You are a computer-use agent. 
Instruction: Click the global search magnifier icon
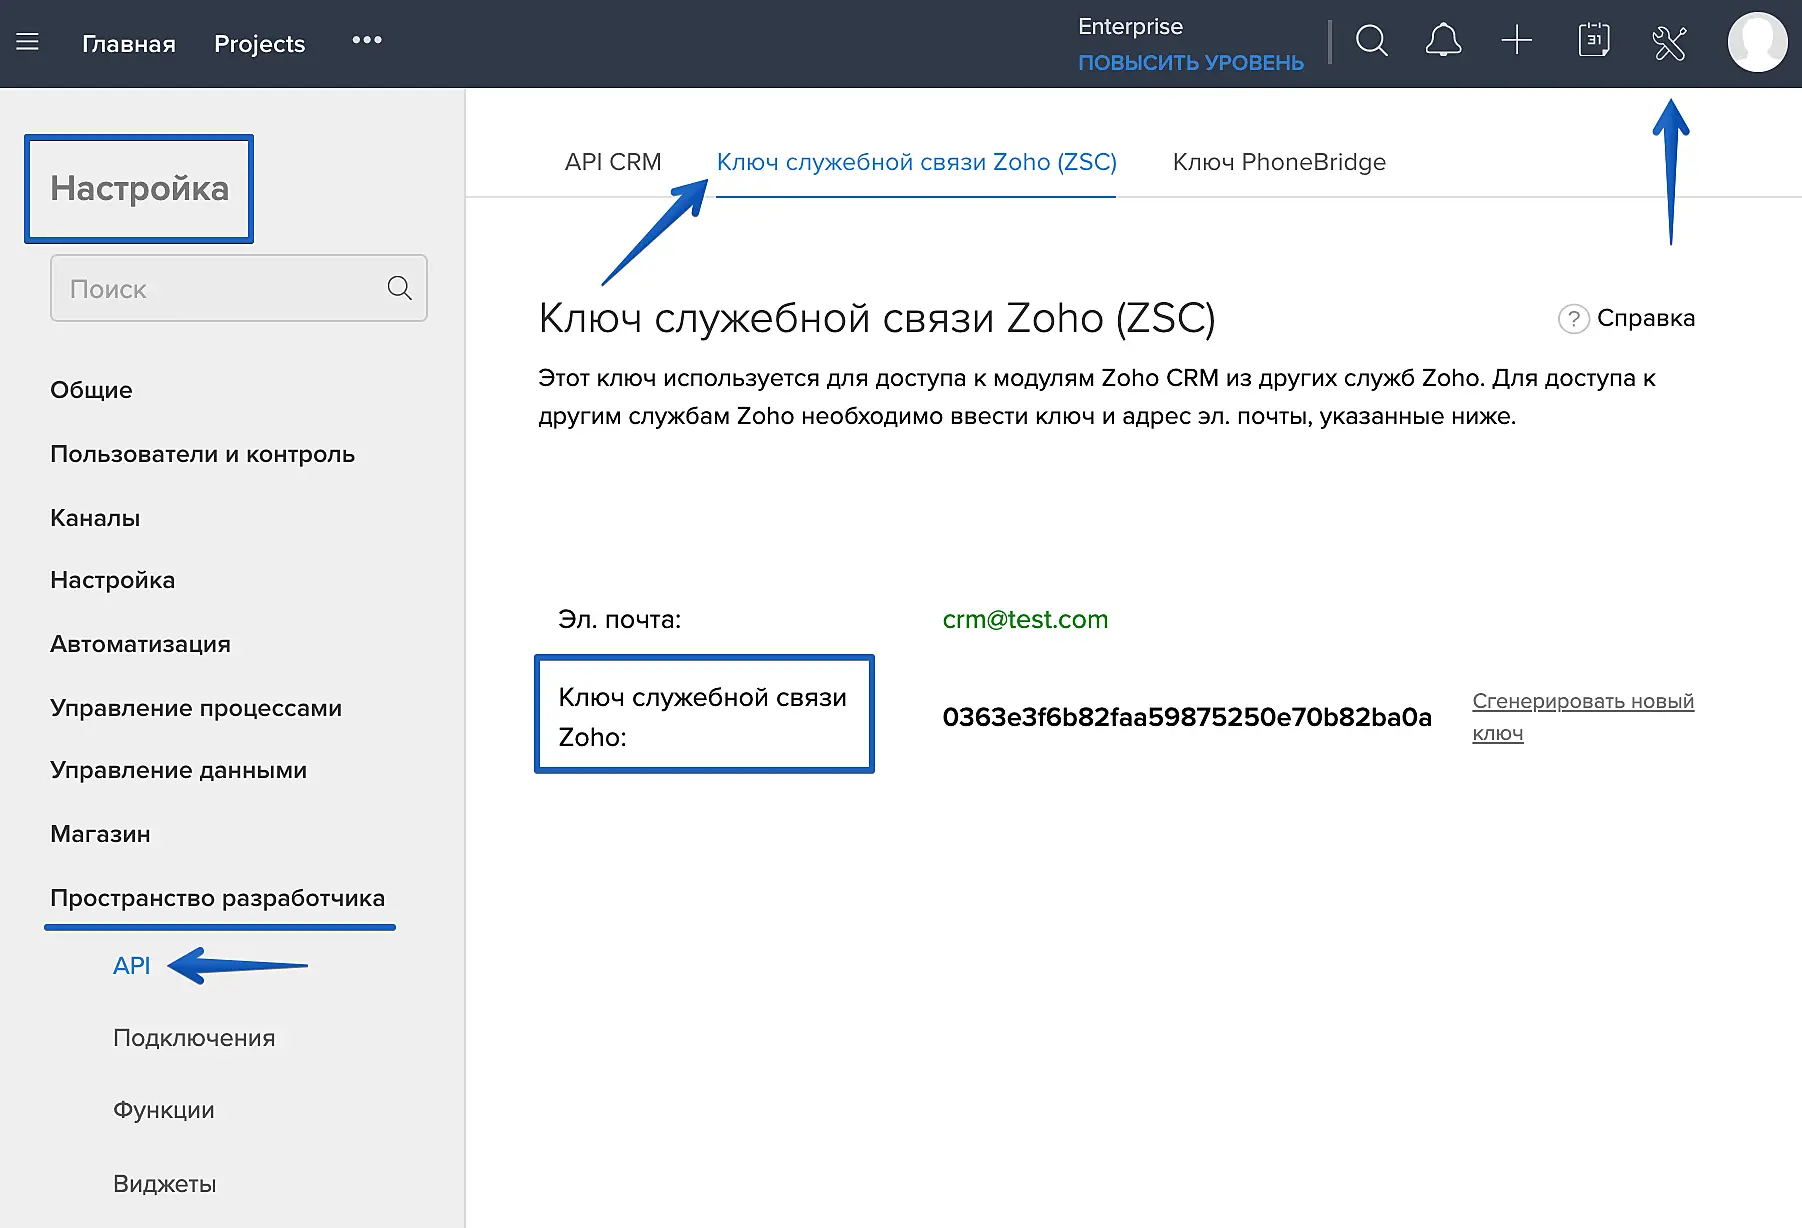click(1371, 42)
